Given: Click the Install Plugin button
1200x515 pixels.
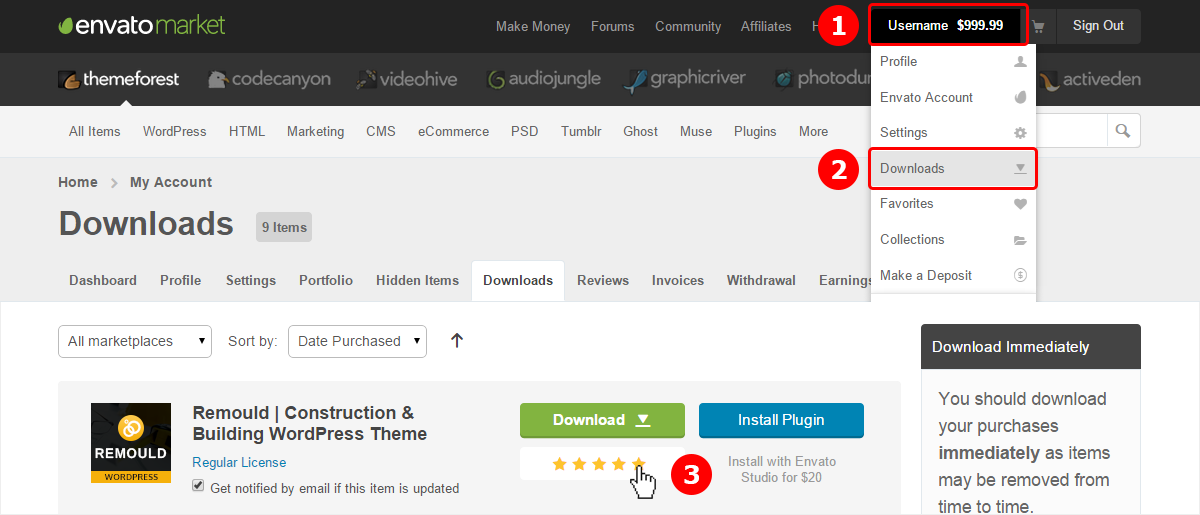Looking at the screenshot, I should pyautogui.click(x=781, y=420).
